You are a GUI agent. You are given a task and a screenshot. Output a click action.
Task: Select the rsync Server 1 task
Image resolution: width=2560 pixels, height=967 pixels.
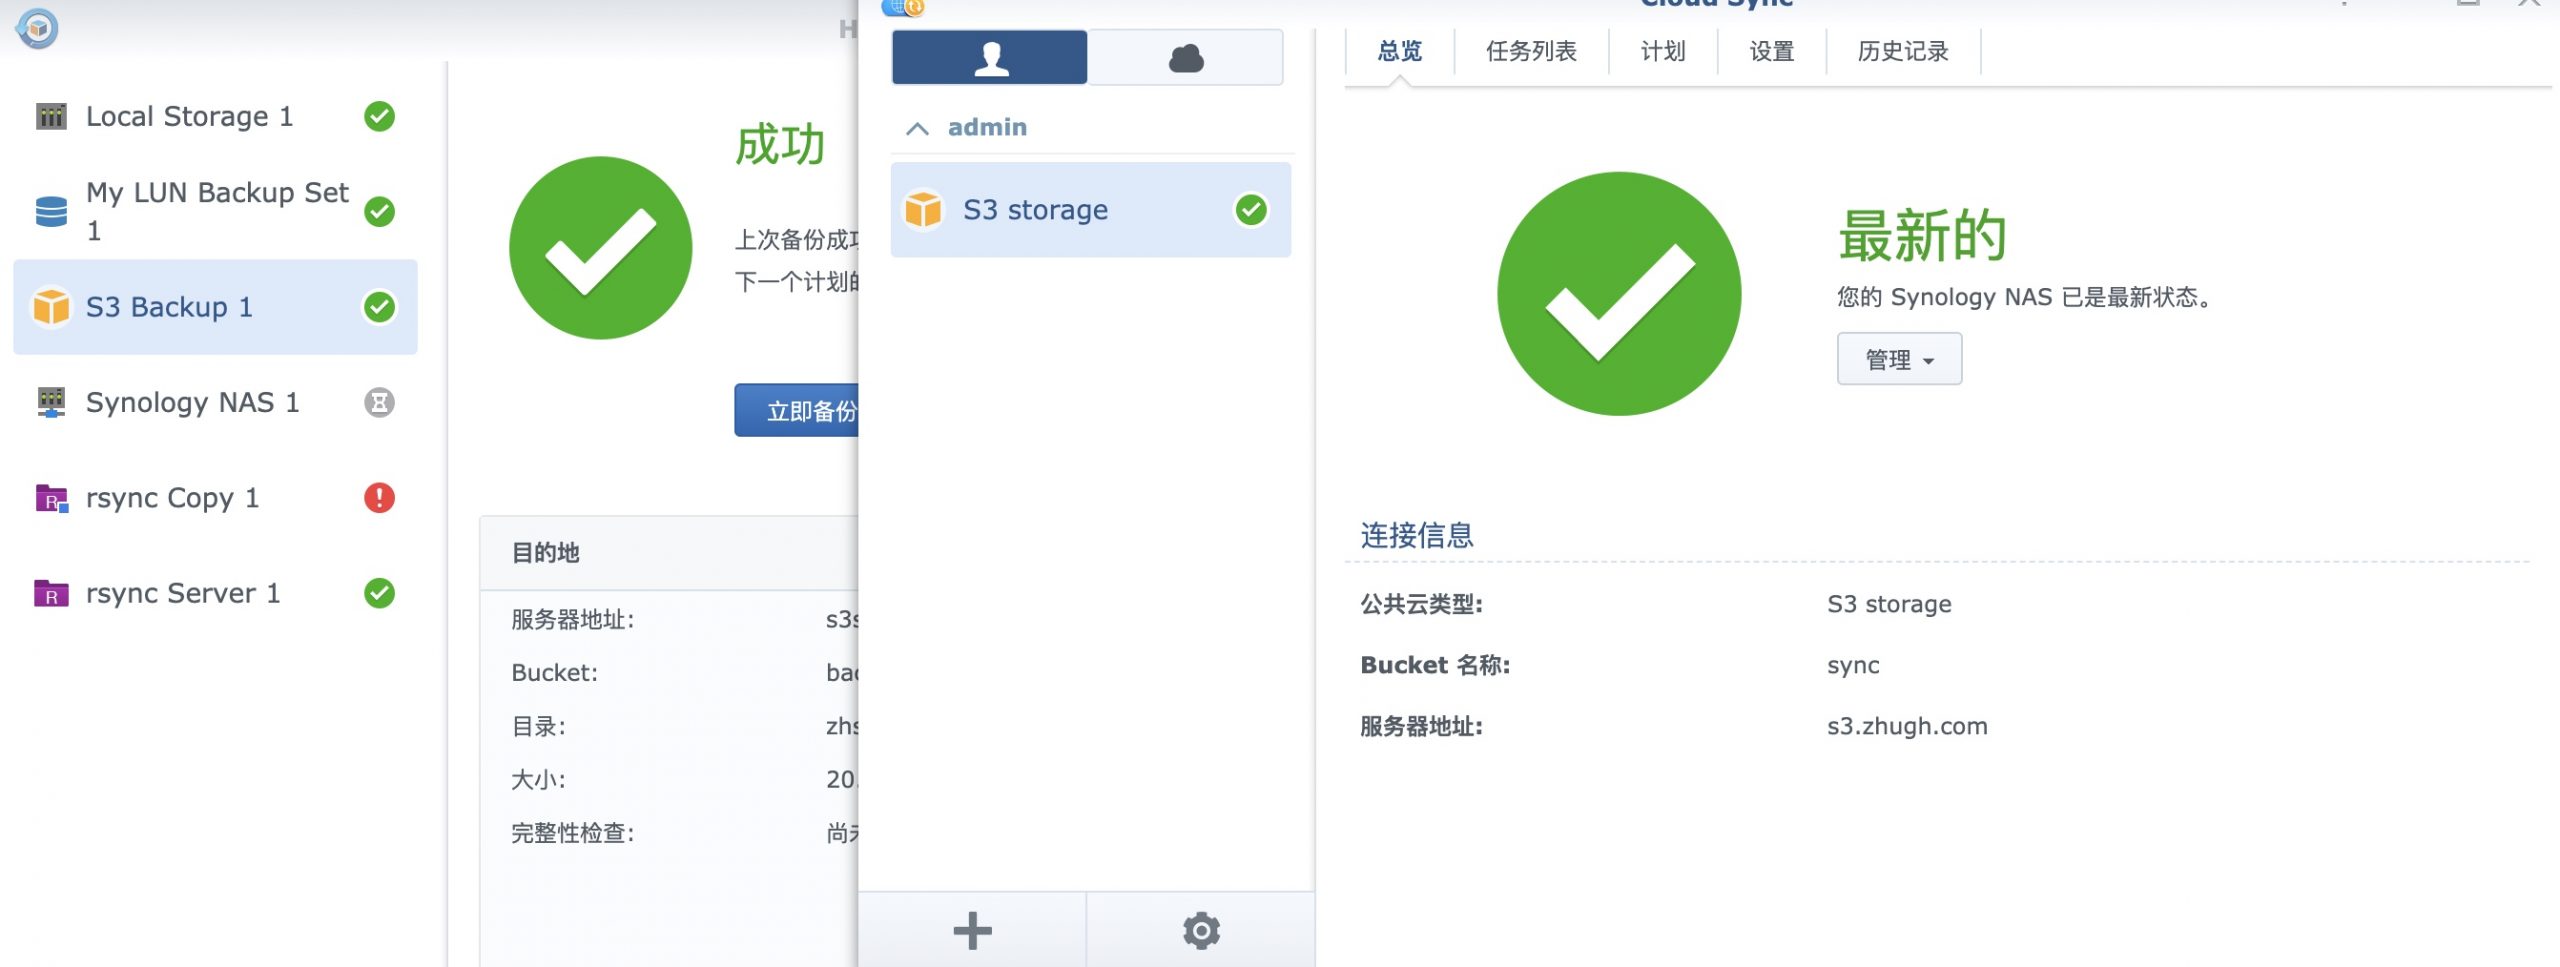pyautogui.click(x=215, y=594)
